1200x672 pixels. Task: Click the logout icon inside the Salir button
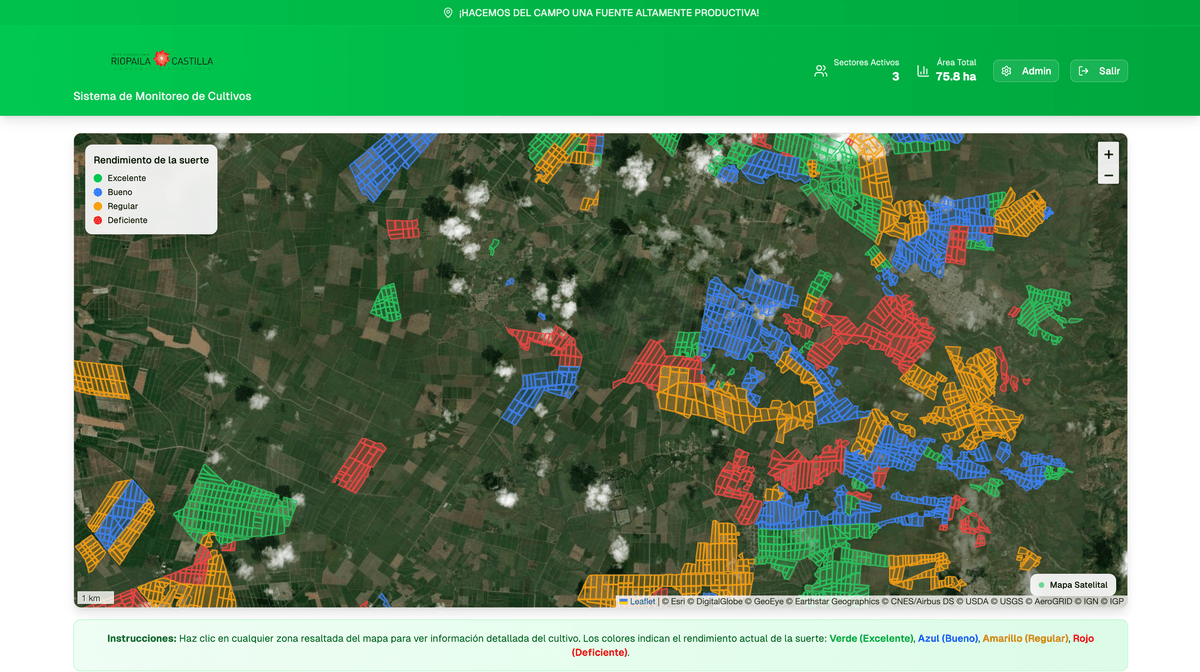1082,70
